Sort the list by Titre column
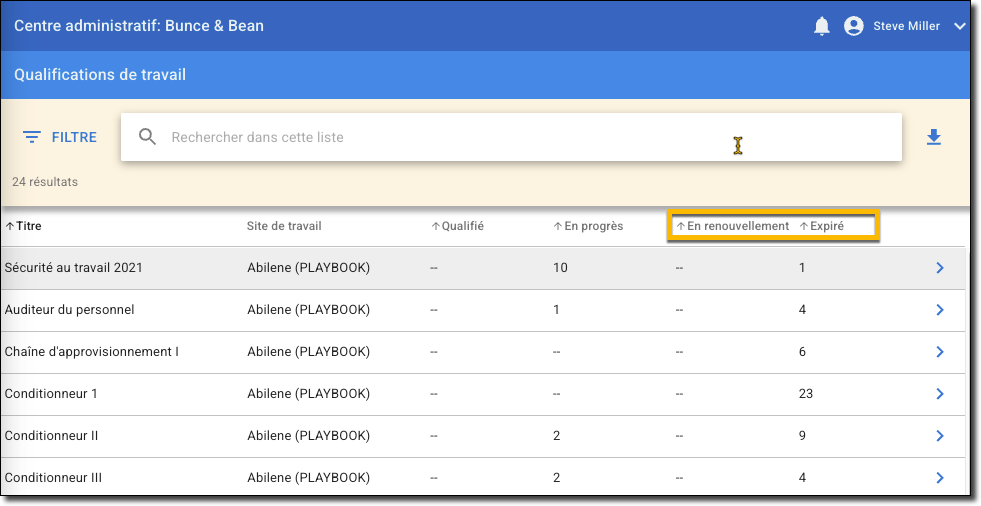Viewport: 981px width, 506px height. pyautogui.click(x=24, y=226)
